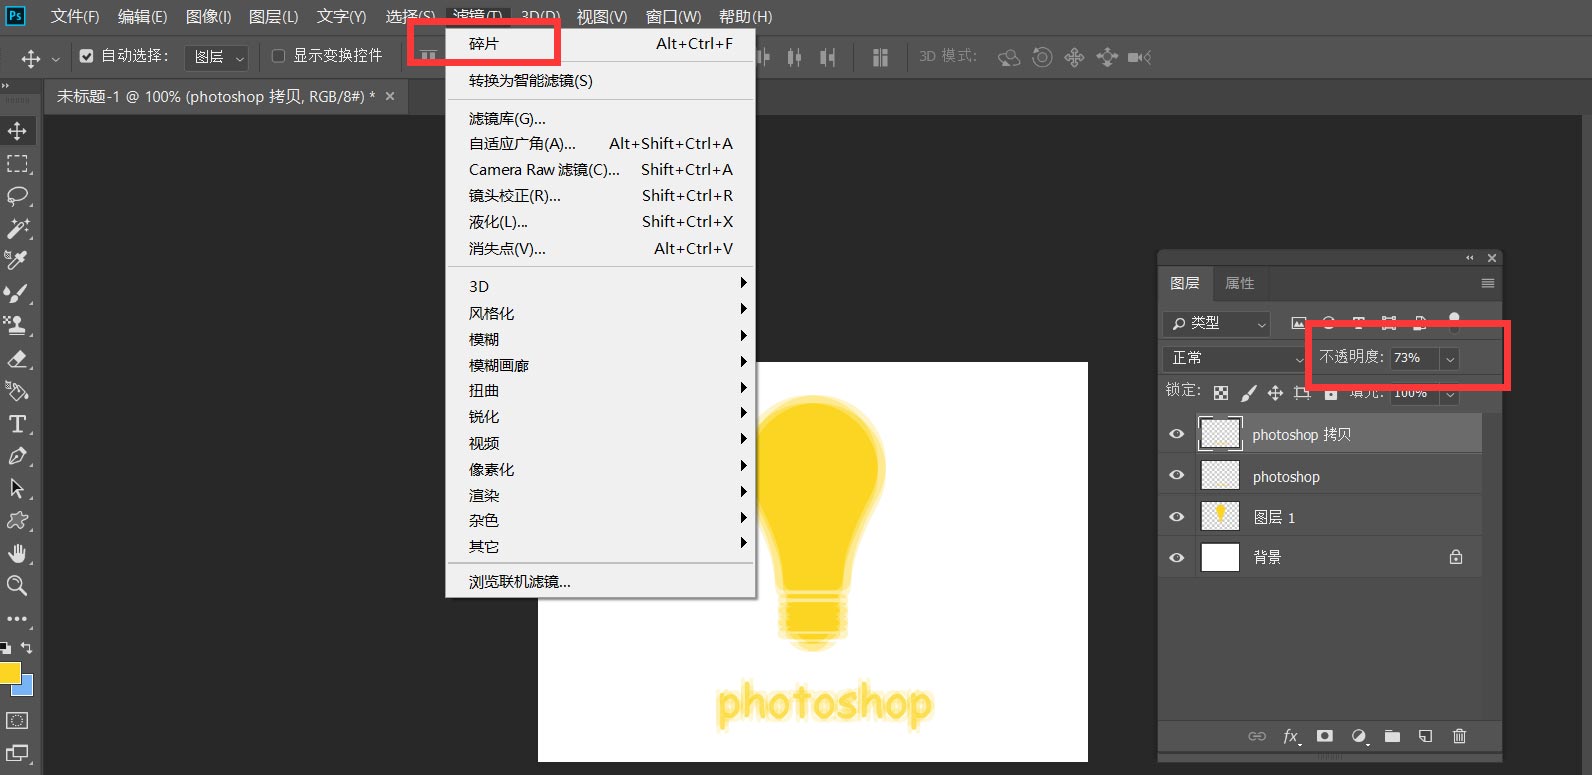Open the opacity slider arrow beside 73%
The image size is (1592, 775).
pyautogui.click(x=1450, y=358)
